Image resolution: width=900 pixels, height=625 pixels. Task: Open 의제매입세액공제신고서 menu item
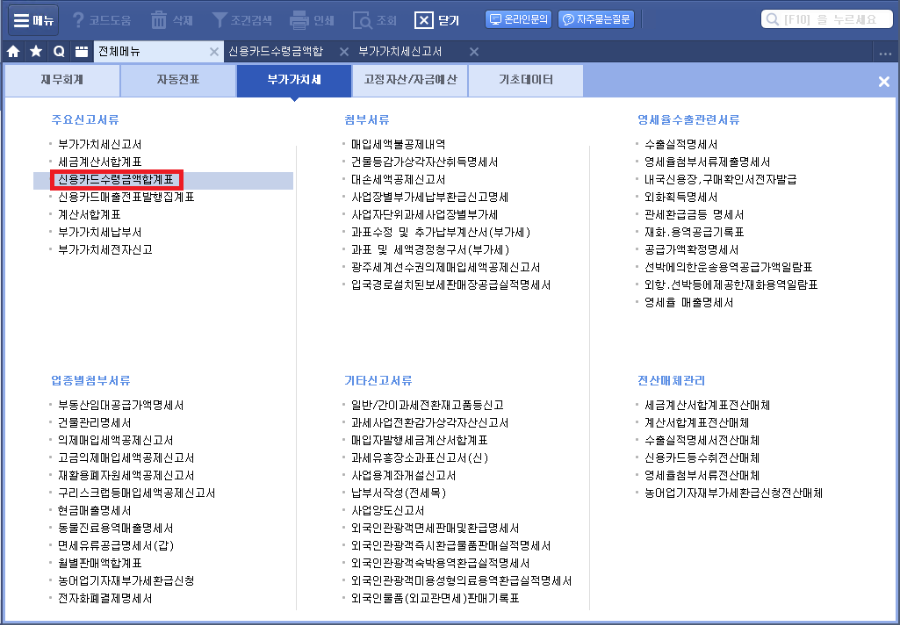[x=115, y=441]
